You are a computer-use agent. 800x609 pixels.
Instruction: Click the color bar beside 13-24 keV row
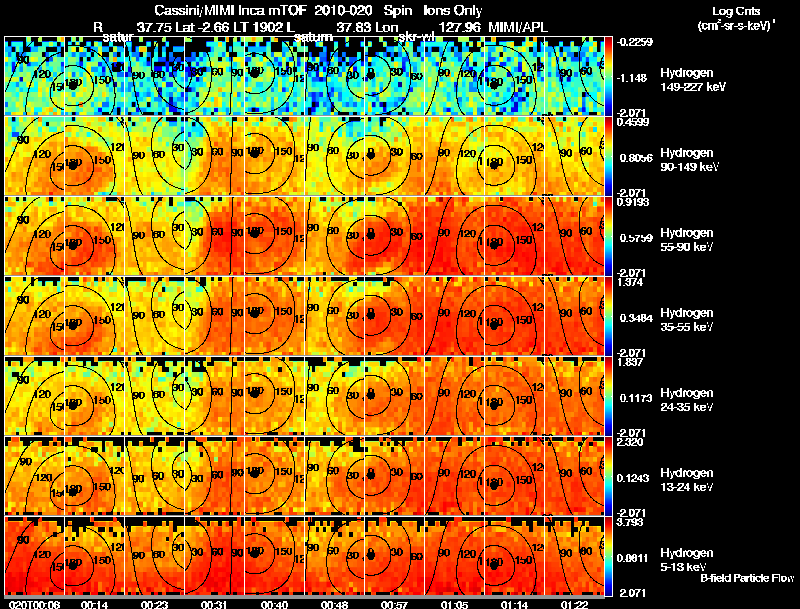click(x=608, y=476)
